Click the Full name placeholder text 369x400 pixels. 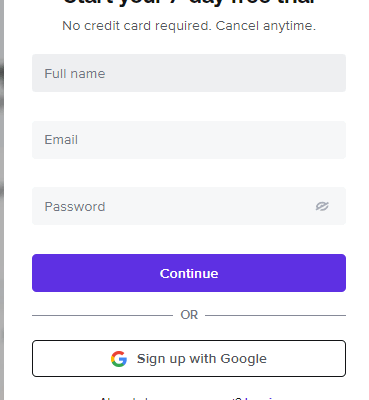(75, 73)
